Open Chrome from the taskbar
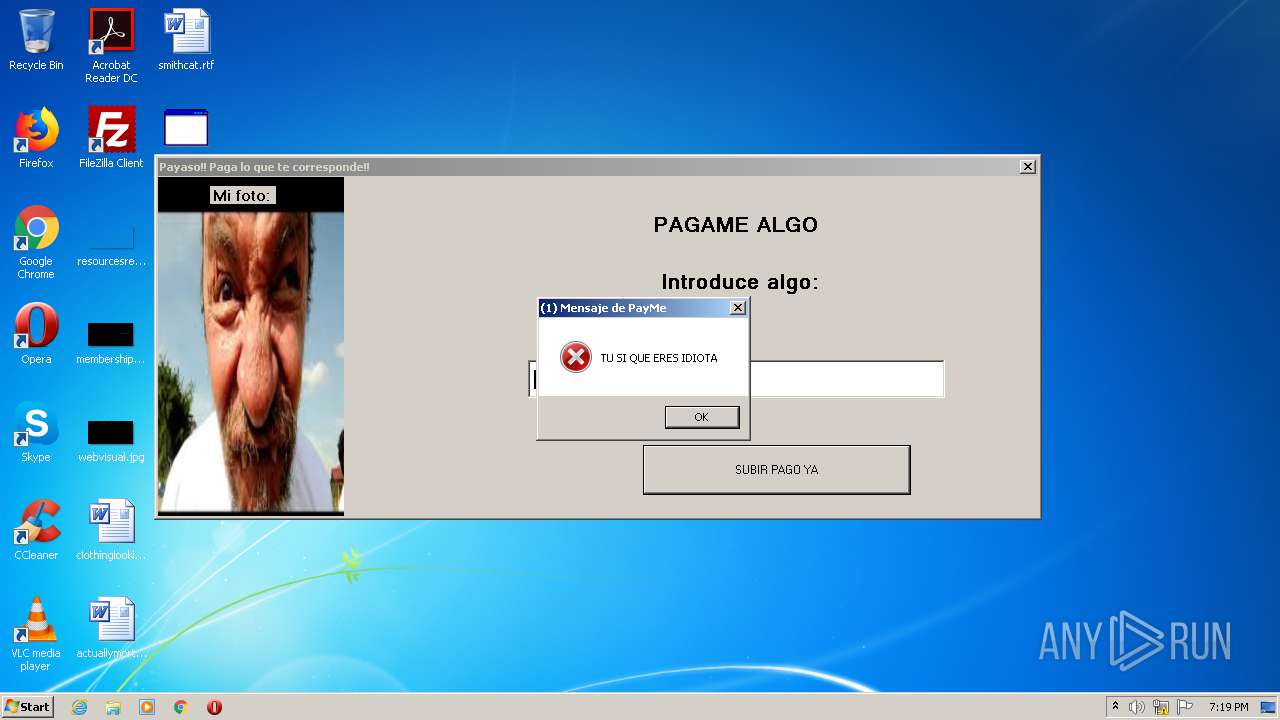 pyautogui.click(x=181, y=707)
